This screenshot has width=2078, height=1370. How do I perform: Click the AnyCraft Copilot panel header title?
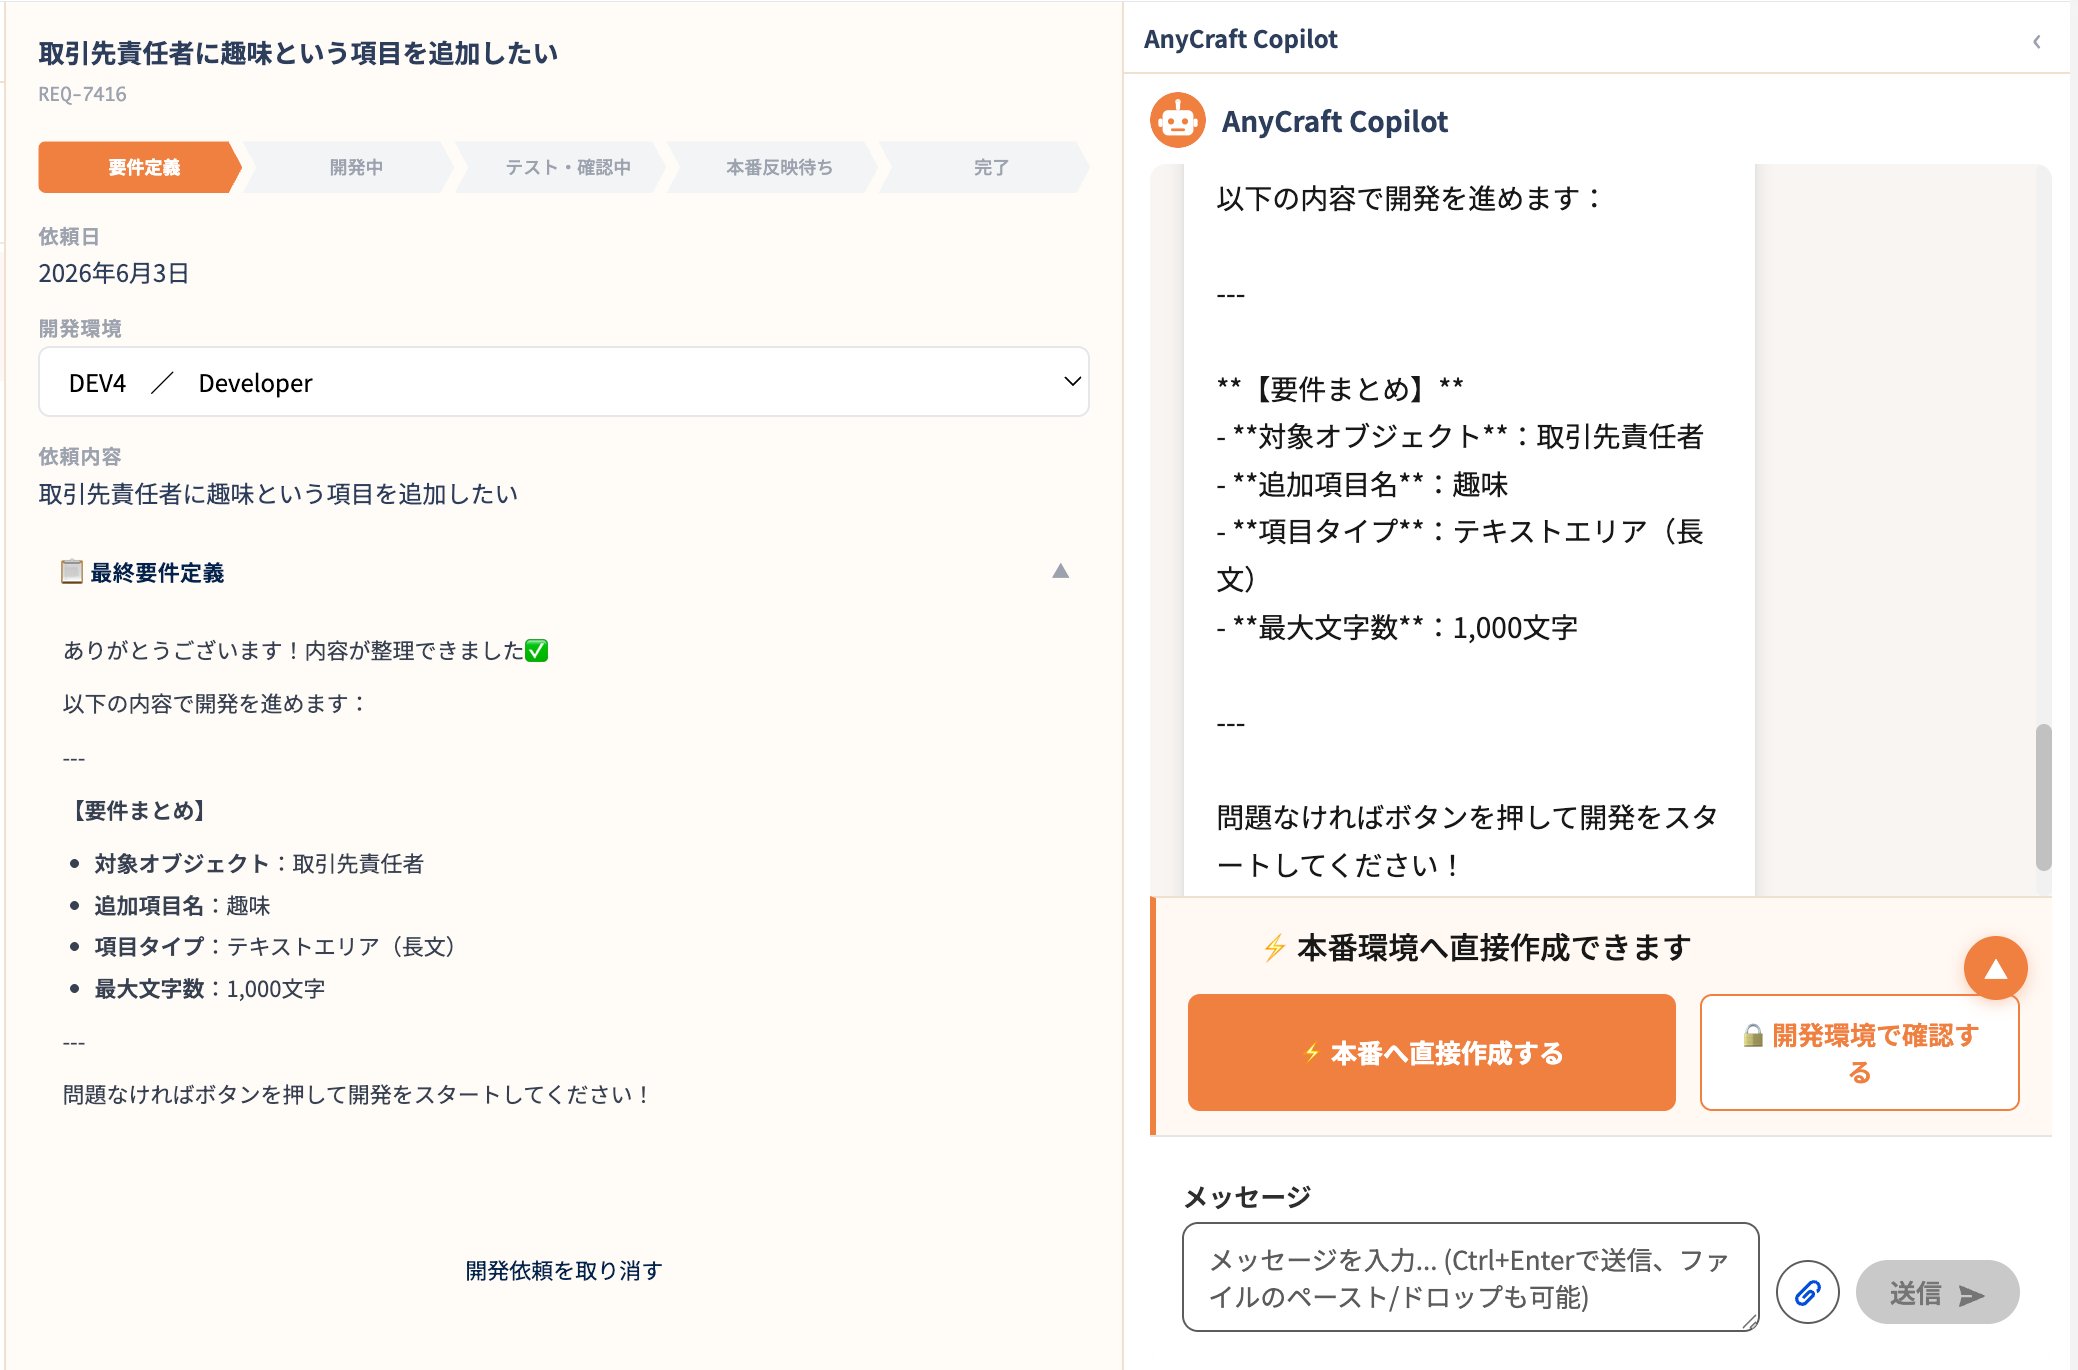[1240, 39]
